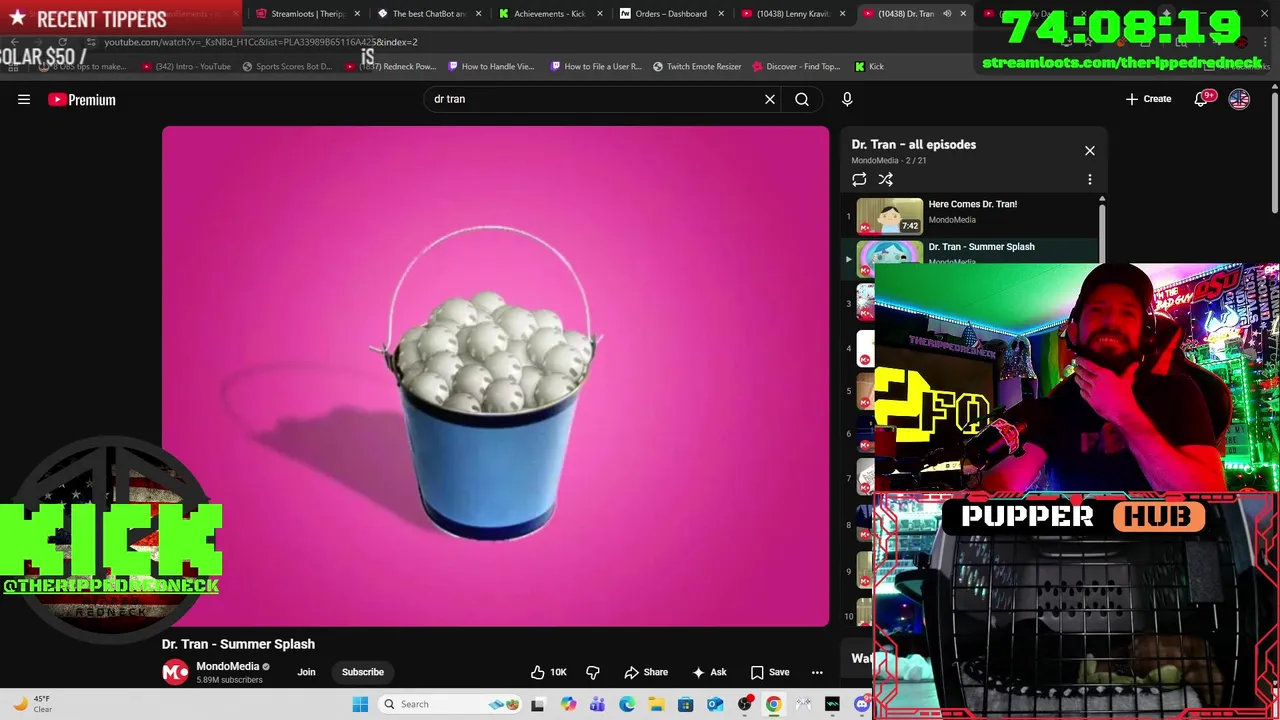Open File Explorer on the taskbar
The image size is (1280, 720).
pyautogui.click(x=656, y=704)
